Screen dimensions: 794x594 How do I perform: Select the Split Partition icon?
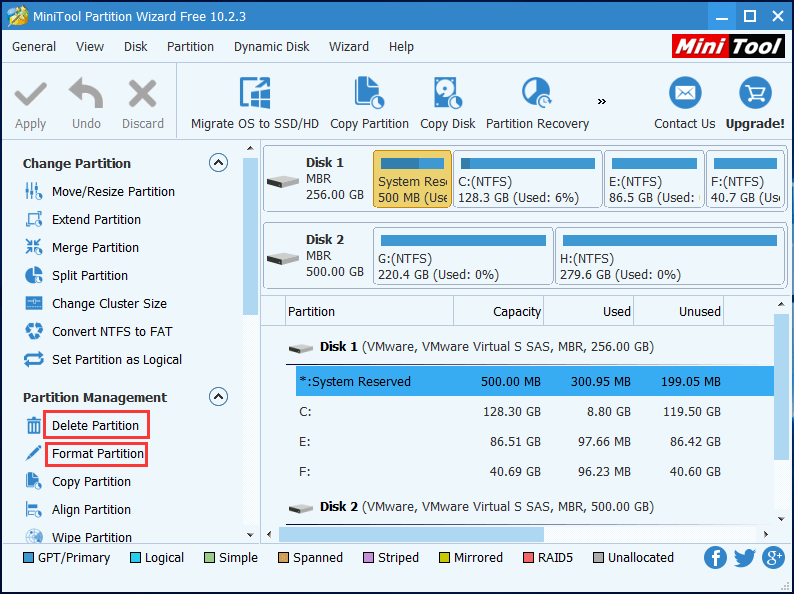[33, 275]
